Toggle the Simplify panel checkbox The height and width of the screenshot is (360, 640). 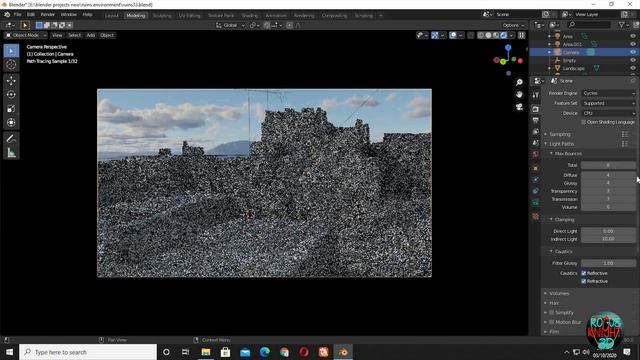point(551,313)
